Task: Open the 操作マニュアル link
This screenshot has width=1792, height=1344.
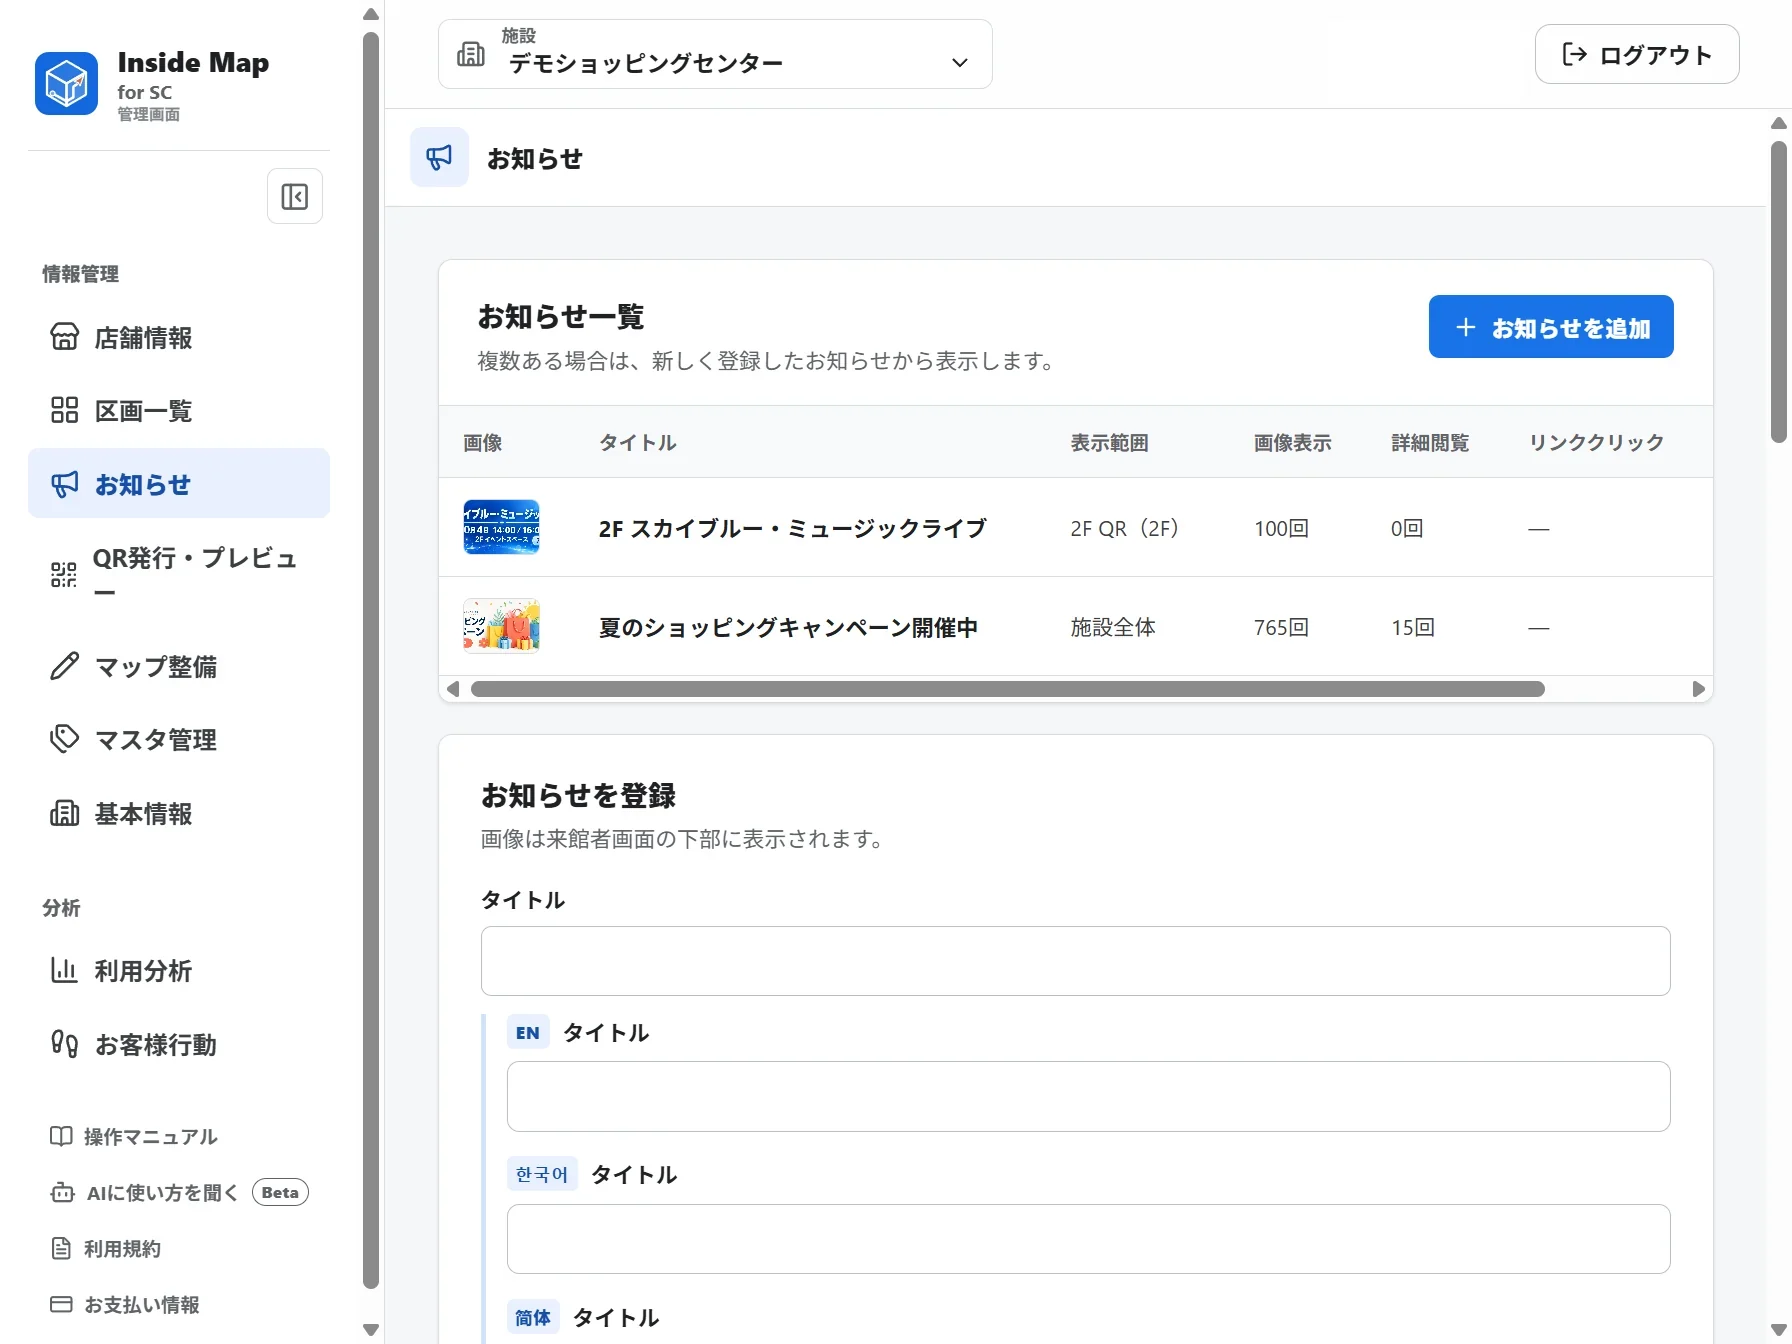Action: (x=133, y=1136)
